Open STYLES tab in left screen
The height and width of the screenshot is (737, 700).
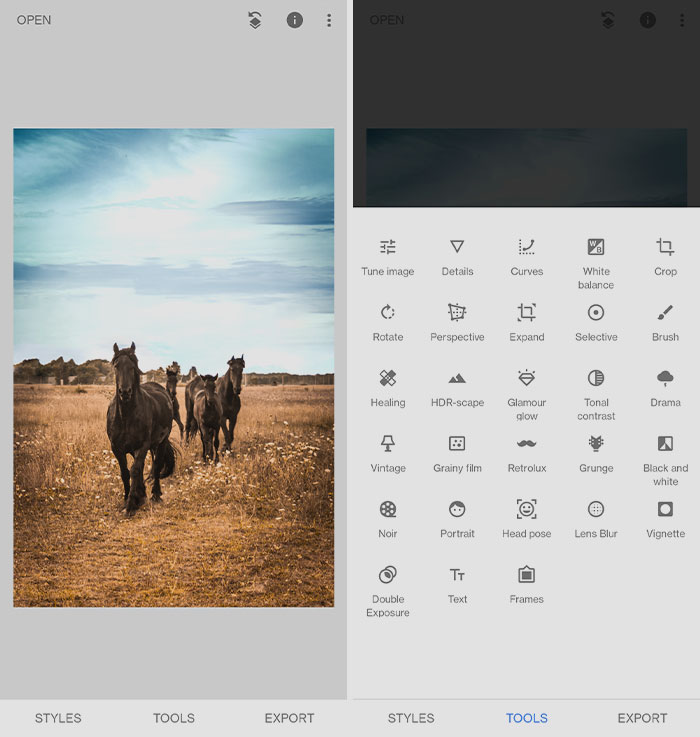pos(58,718)
